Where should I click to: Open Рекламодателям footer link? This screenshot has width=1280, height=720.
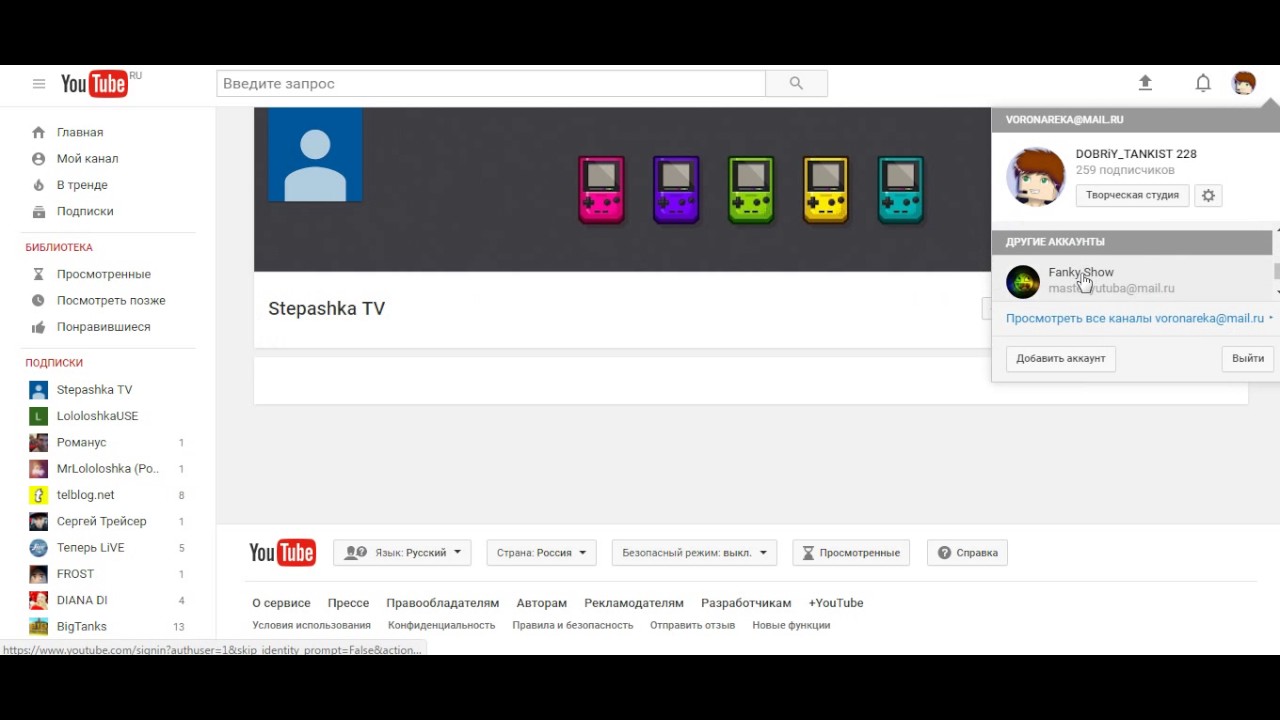pyautogui.click(x=634, y=603)
